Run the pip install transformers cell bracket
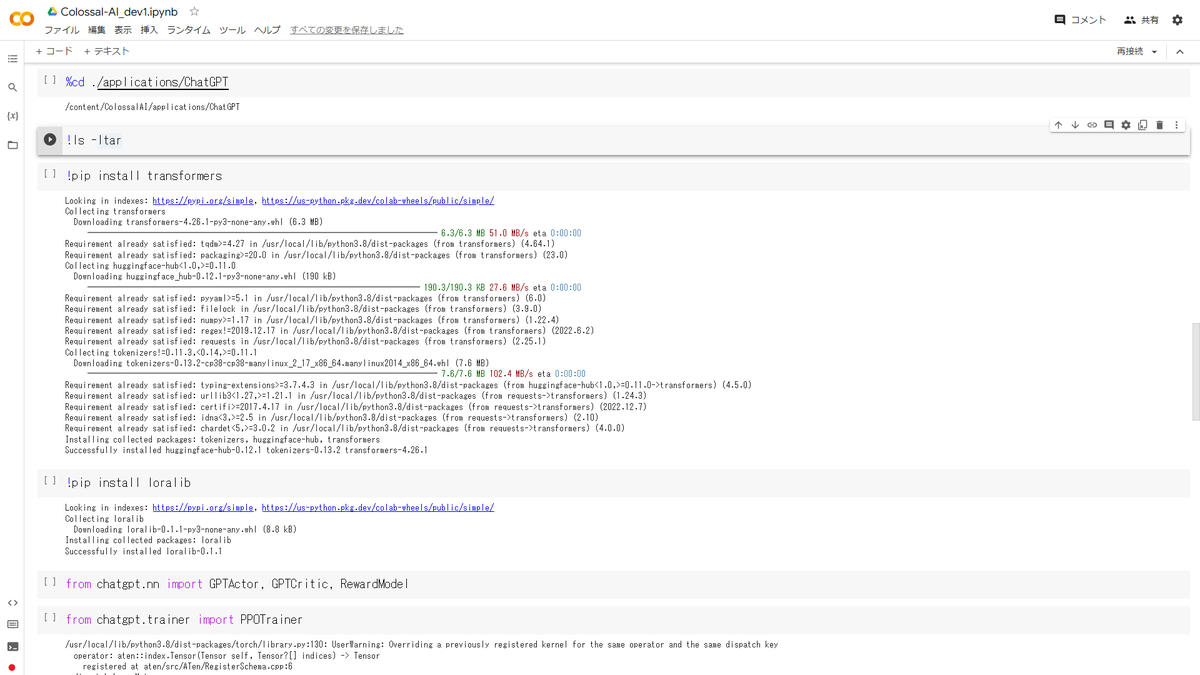1200x675 pixels. click(x=50, y=174)
